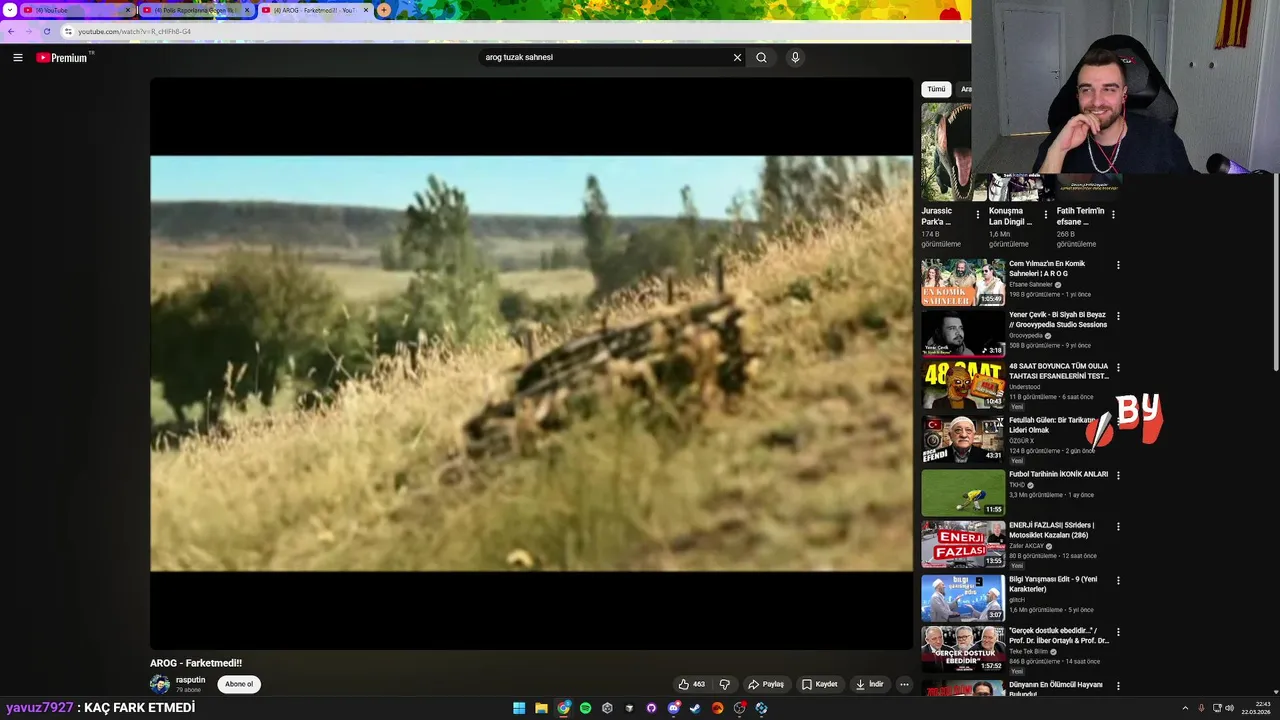This screenshot has height=720, width=1280.
Task: Open Spotify from the taskbar
Action: click(586, 708)
